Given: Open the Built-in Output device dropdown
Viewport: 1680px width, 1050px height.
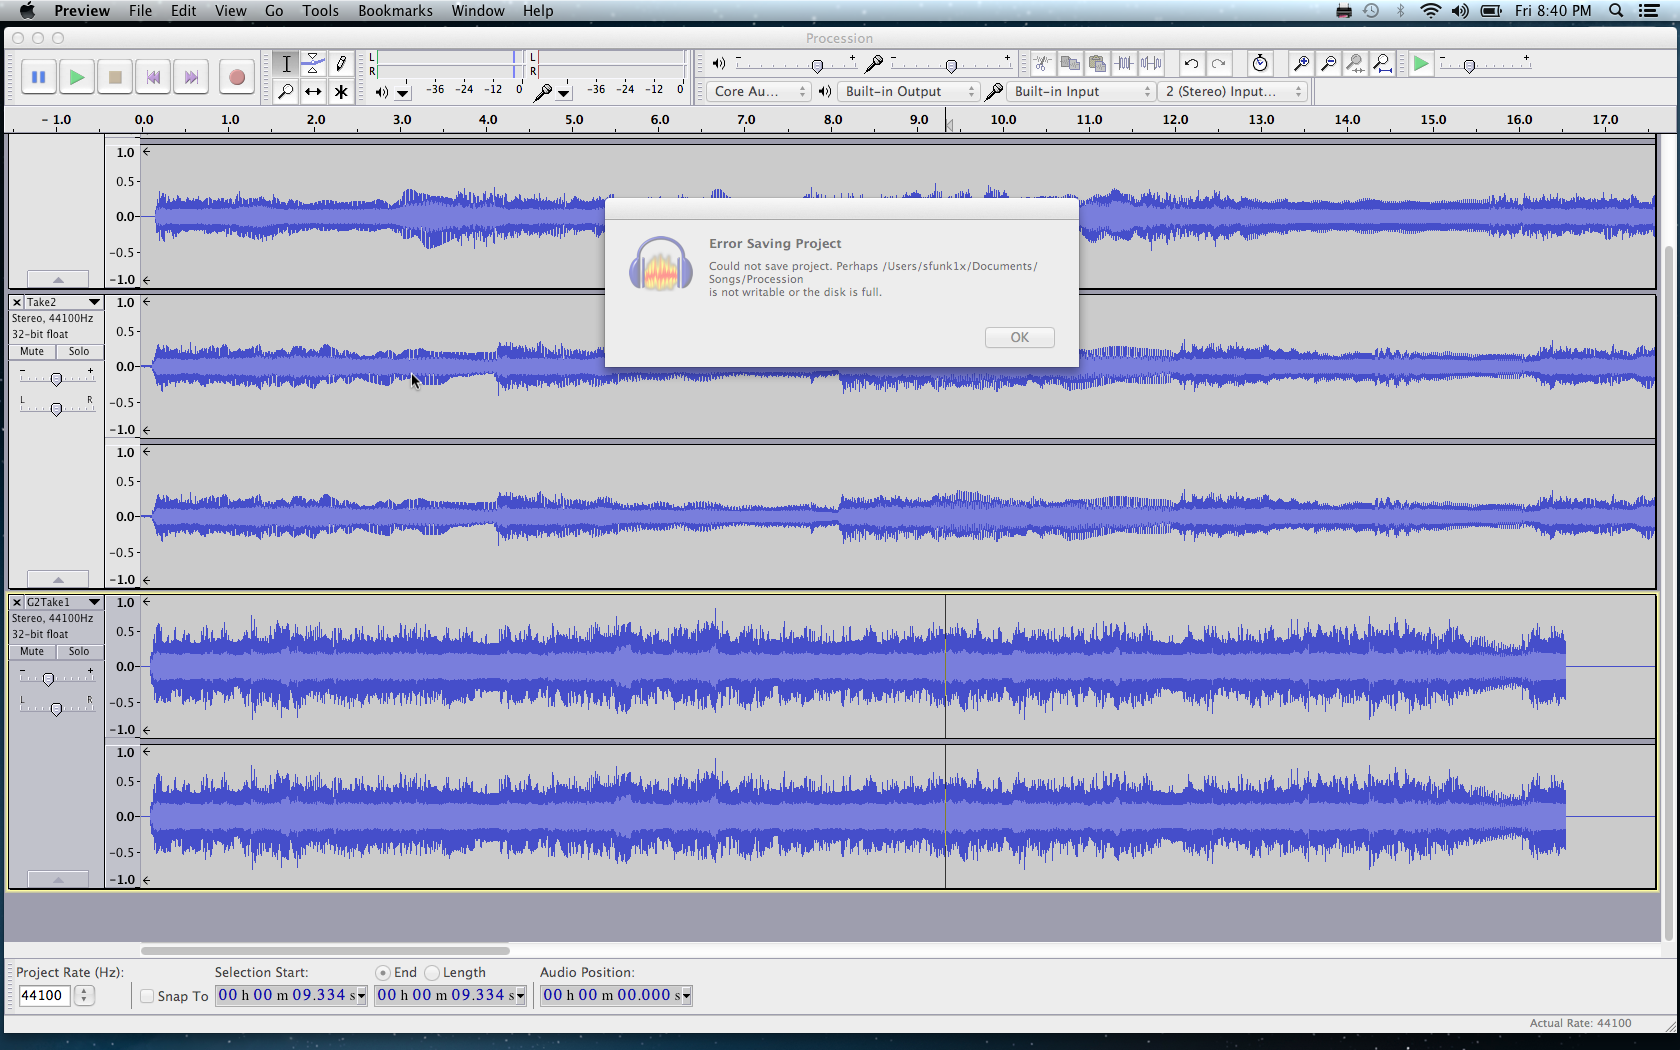Looking at the screenshot, I should pos(910,91).
